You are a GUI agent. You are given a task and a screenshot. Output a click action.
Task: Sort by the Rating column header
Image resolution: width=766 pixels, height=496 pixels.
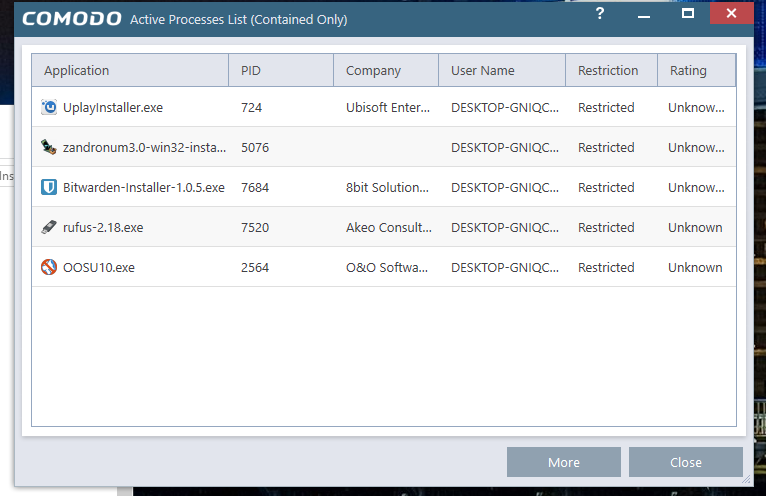pos(697,70)
